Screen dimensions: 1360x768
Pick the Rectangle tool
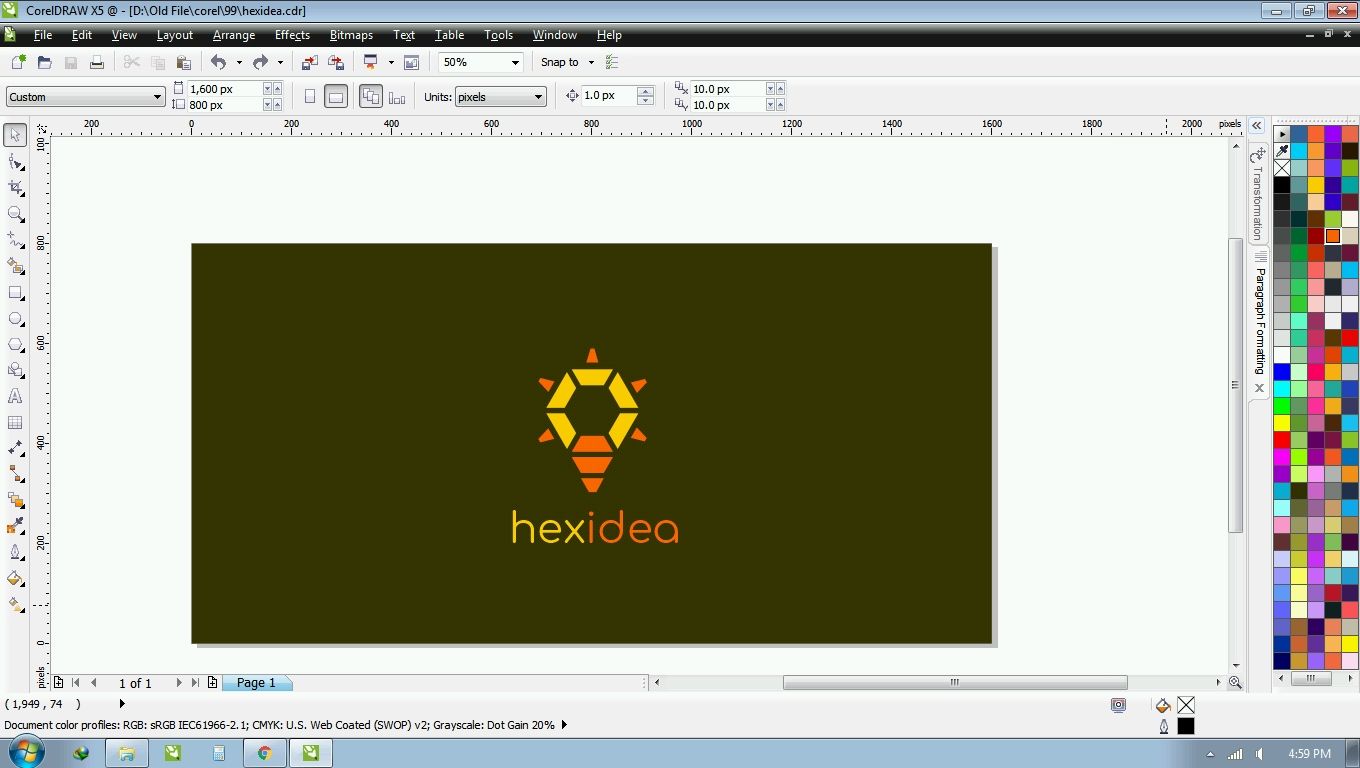pos(15,293)
